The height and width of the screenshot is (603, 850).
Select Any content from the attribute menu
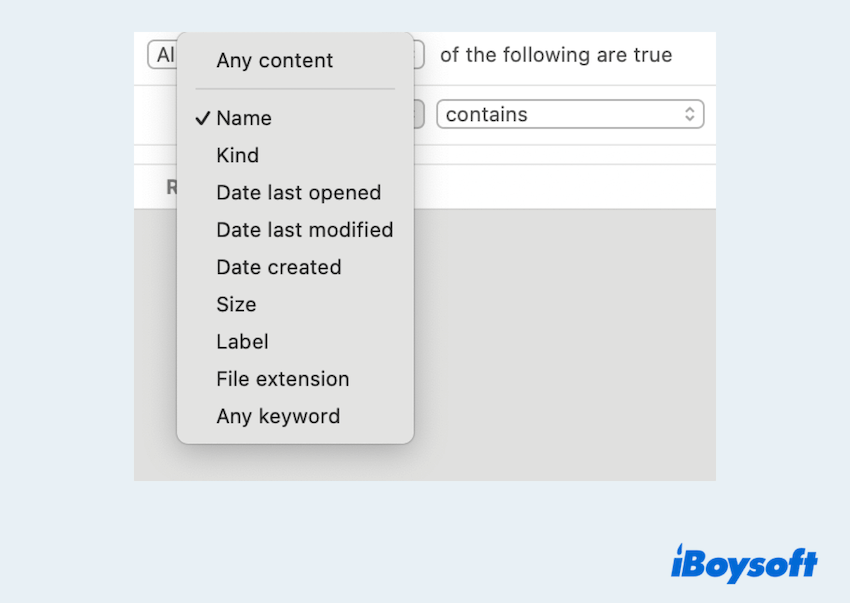click(274, 61)
